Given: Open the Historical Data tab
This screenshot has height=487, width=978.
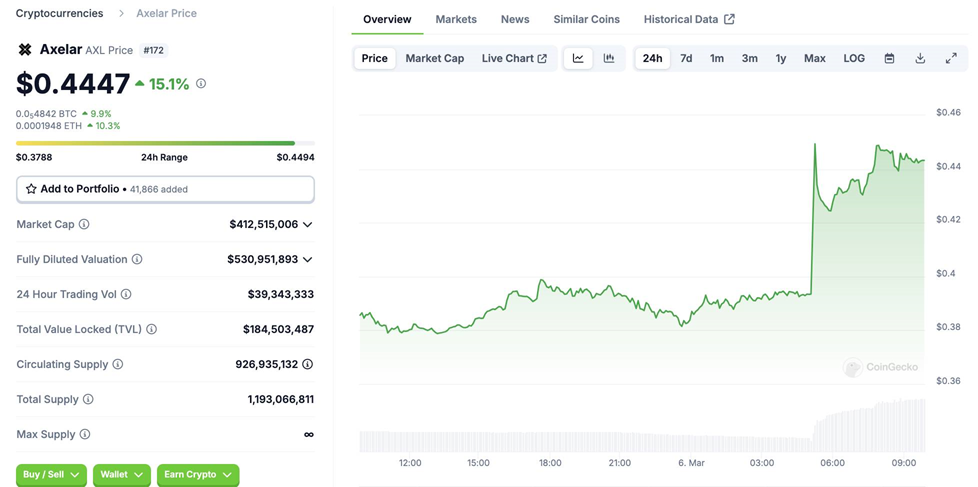Looking at the screenshot, I should [689, 19].
